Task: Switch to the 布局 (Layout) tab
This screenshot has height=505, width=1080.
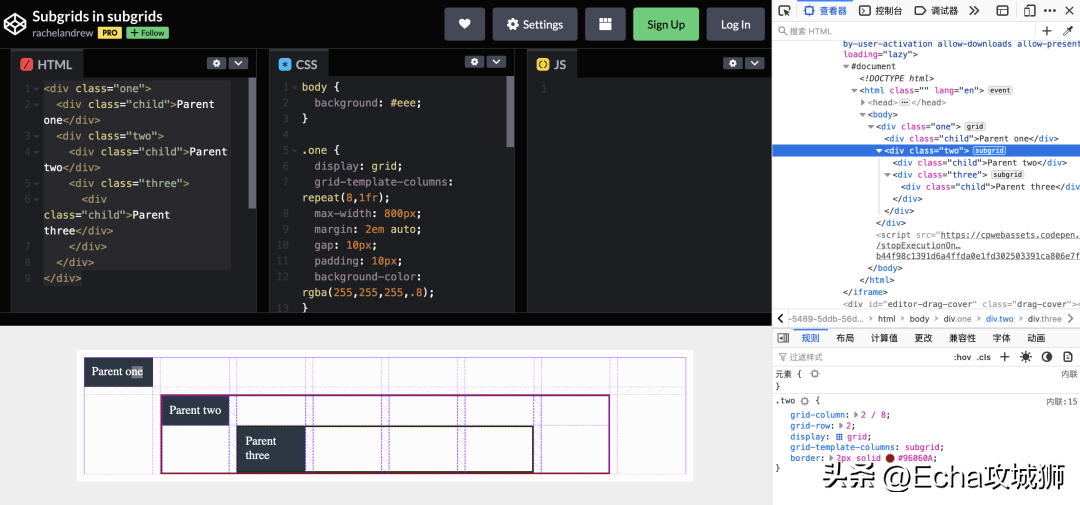Action: tap(845, 338)
